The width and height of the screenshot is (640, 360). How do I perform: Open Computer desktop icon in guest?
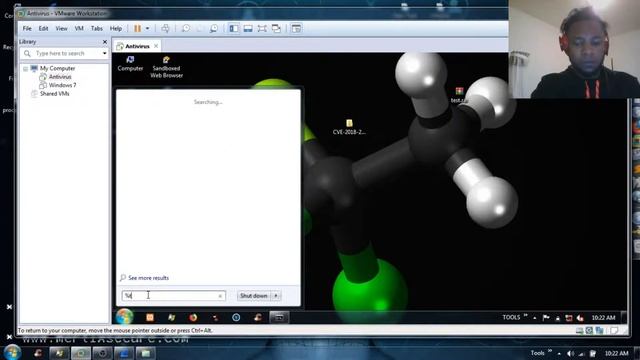click(x=130, y=64)
